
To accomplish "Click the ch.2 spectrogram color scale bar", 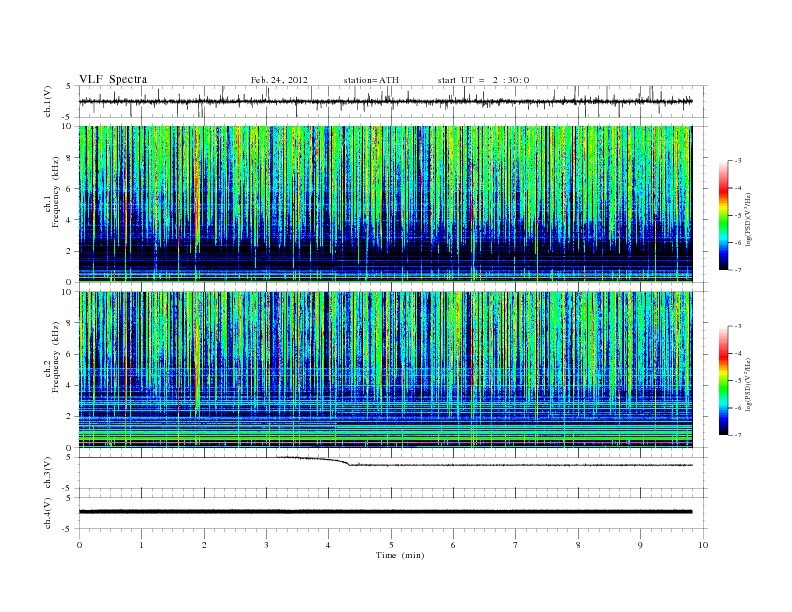I will coord(723,381).
